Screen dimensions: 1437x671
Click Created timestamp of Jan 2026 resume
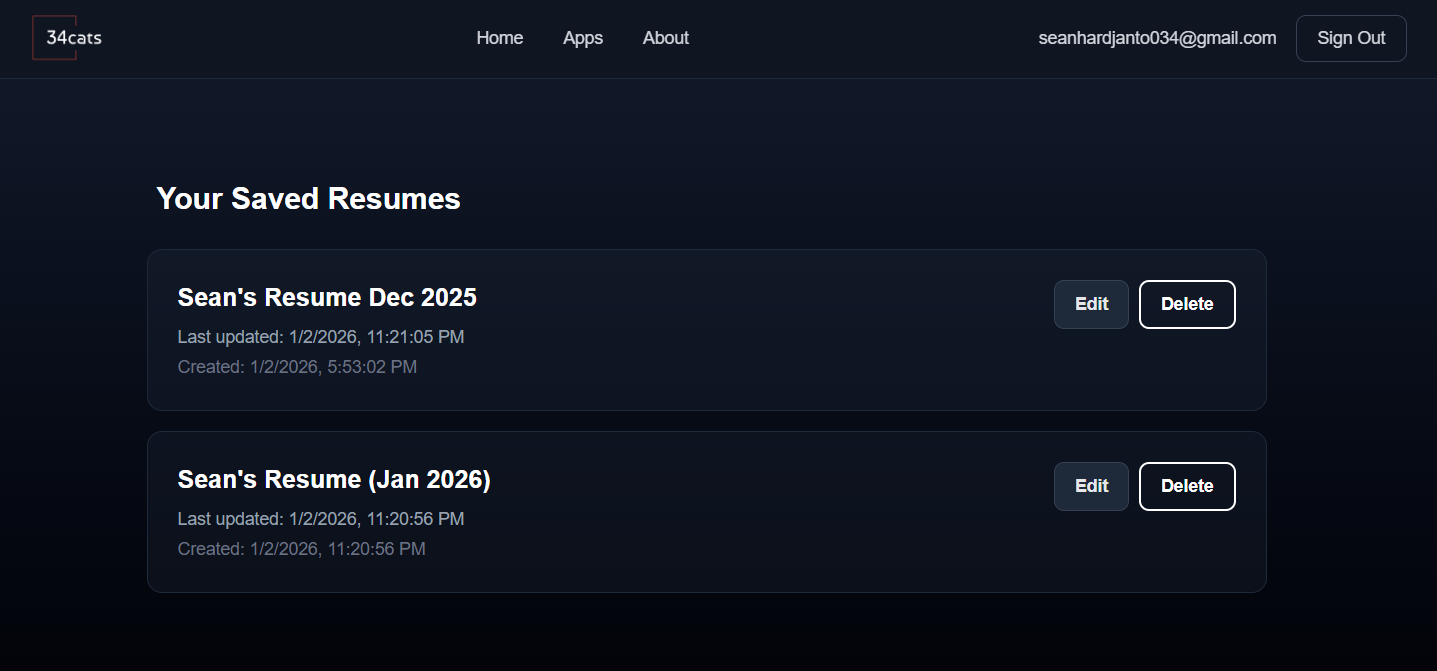[301, 549]
